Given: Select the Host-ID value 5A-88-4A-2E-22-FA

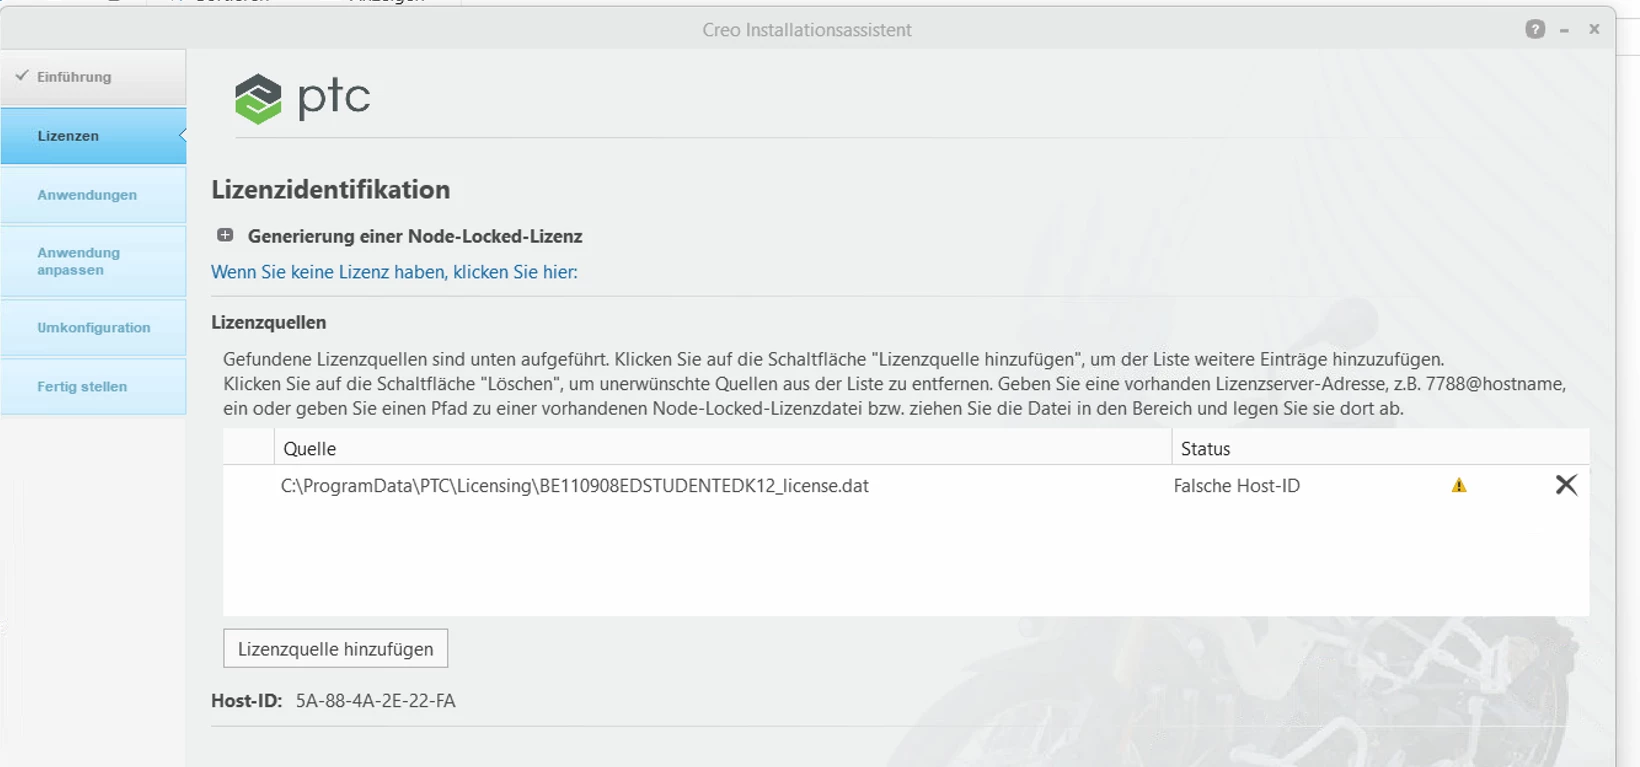Looking at the screenshot, I should (x=375, y=701).
